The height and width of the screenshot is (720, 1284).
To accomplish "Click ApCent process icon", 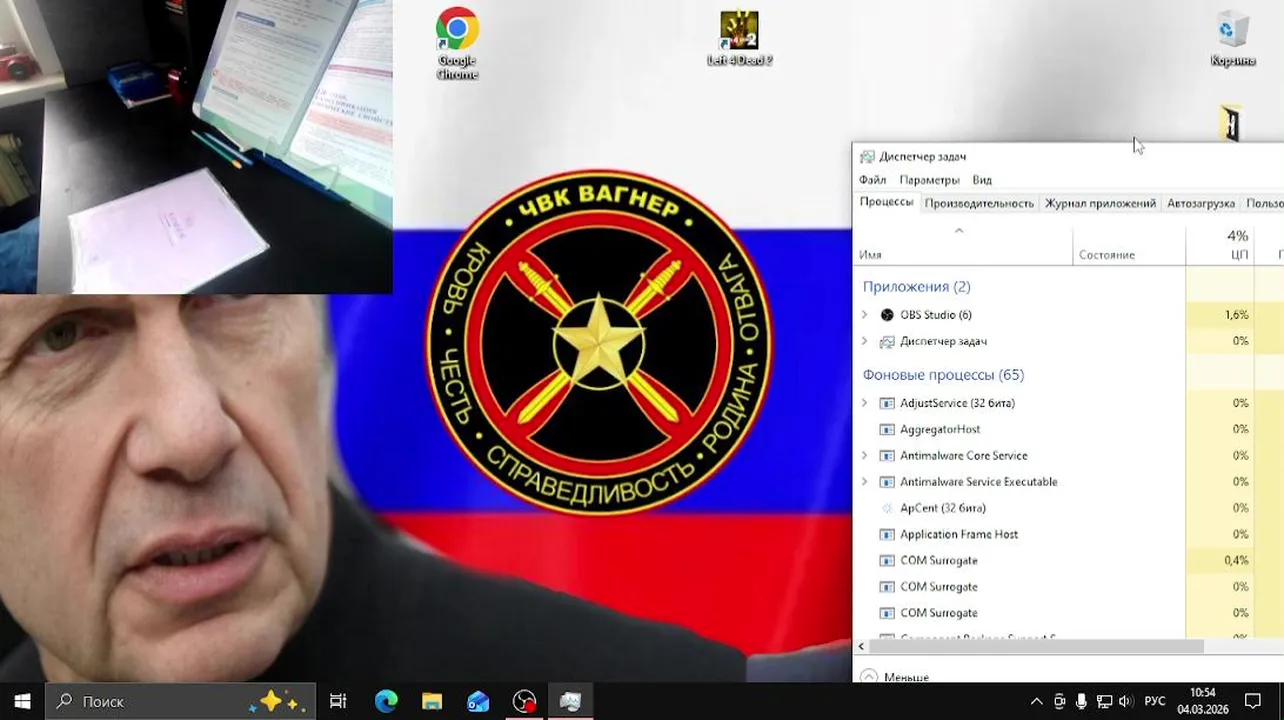I will [887, 508].
